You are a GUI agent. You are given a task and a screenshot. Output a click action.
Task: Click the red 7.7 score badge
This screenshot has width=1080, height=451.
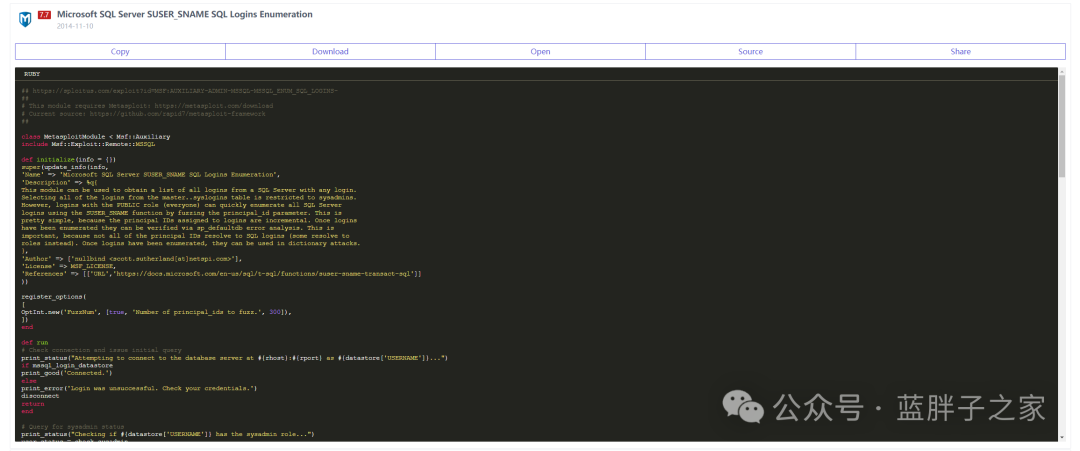coord(44,14)
